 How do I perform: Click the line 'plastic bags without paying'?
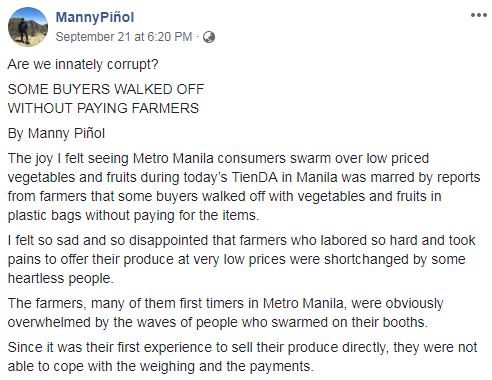tap(133, 215)
